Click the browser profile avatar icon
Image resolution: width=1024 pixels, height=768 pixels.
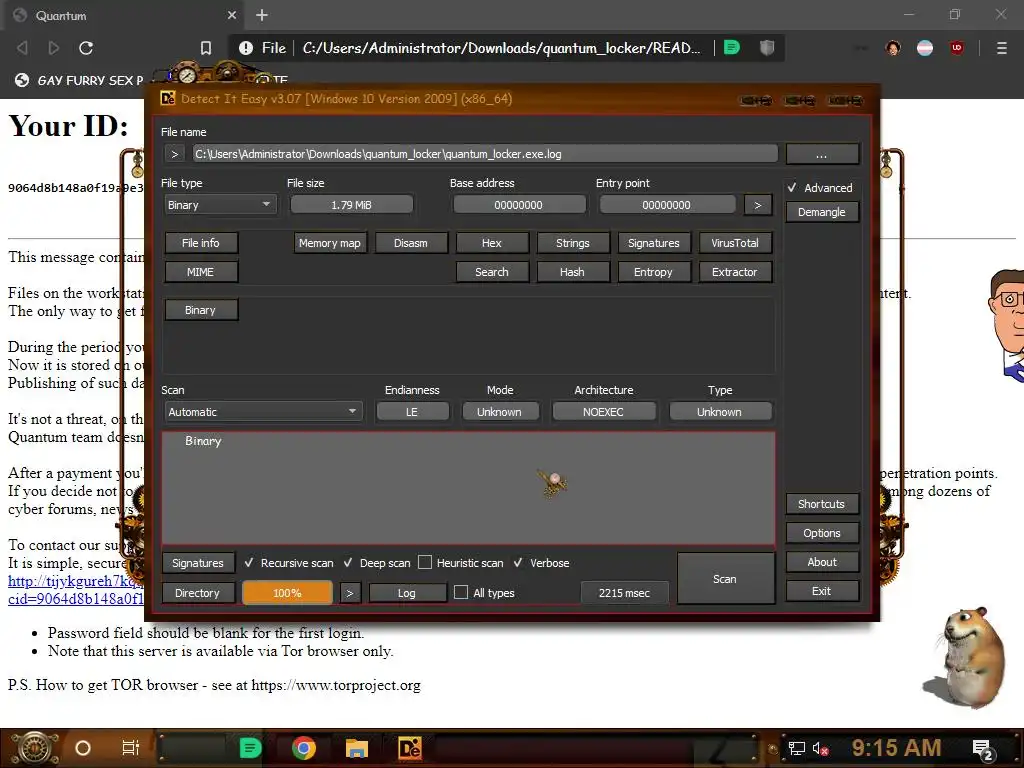893,48
